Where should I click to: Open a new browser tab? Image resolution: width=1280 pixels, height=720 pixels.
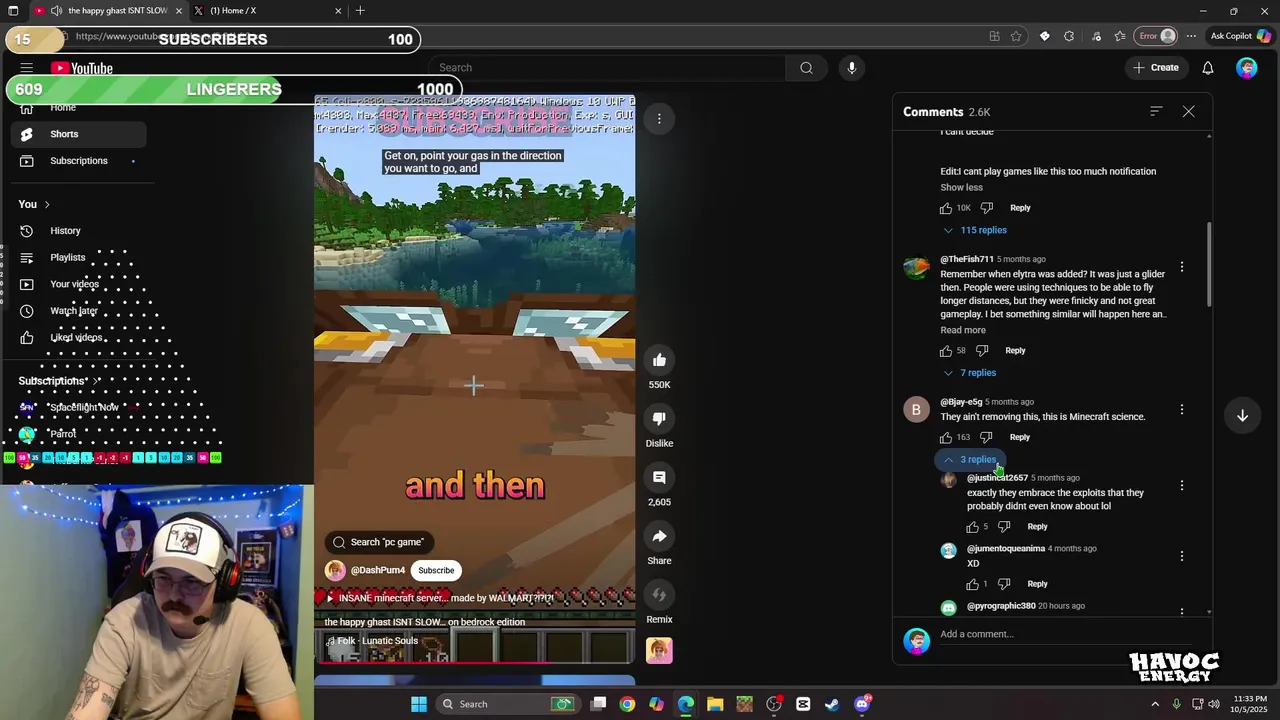coord(360,11)
